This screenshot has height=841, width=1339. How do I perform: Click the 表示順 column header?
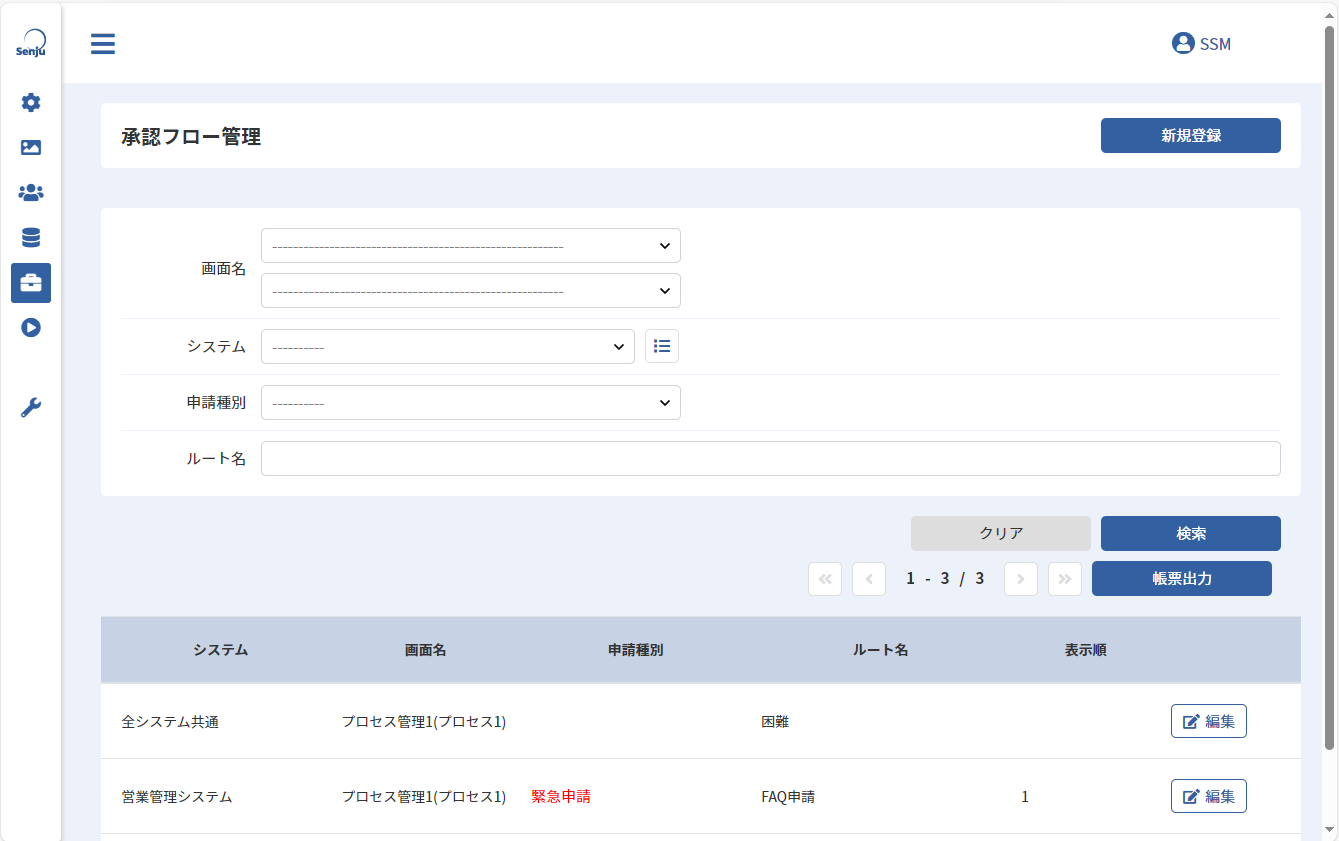pos(1086,650)
